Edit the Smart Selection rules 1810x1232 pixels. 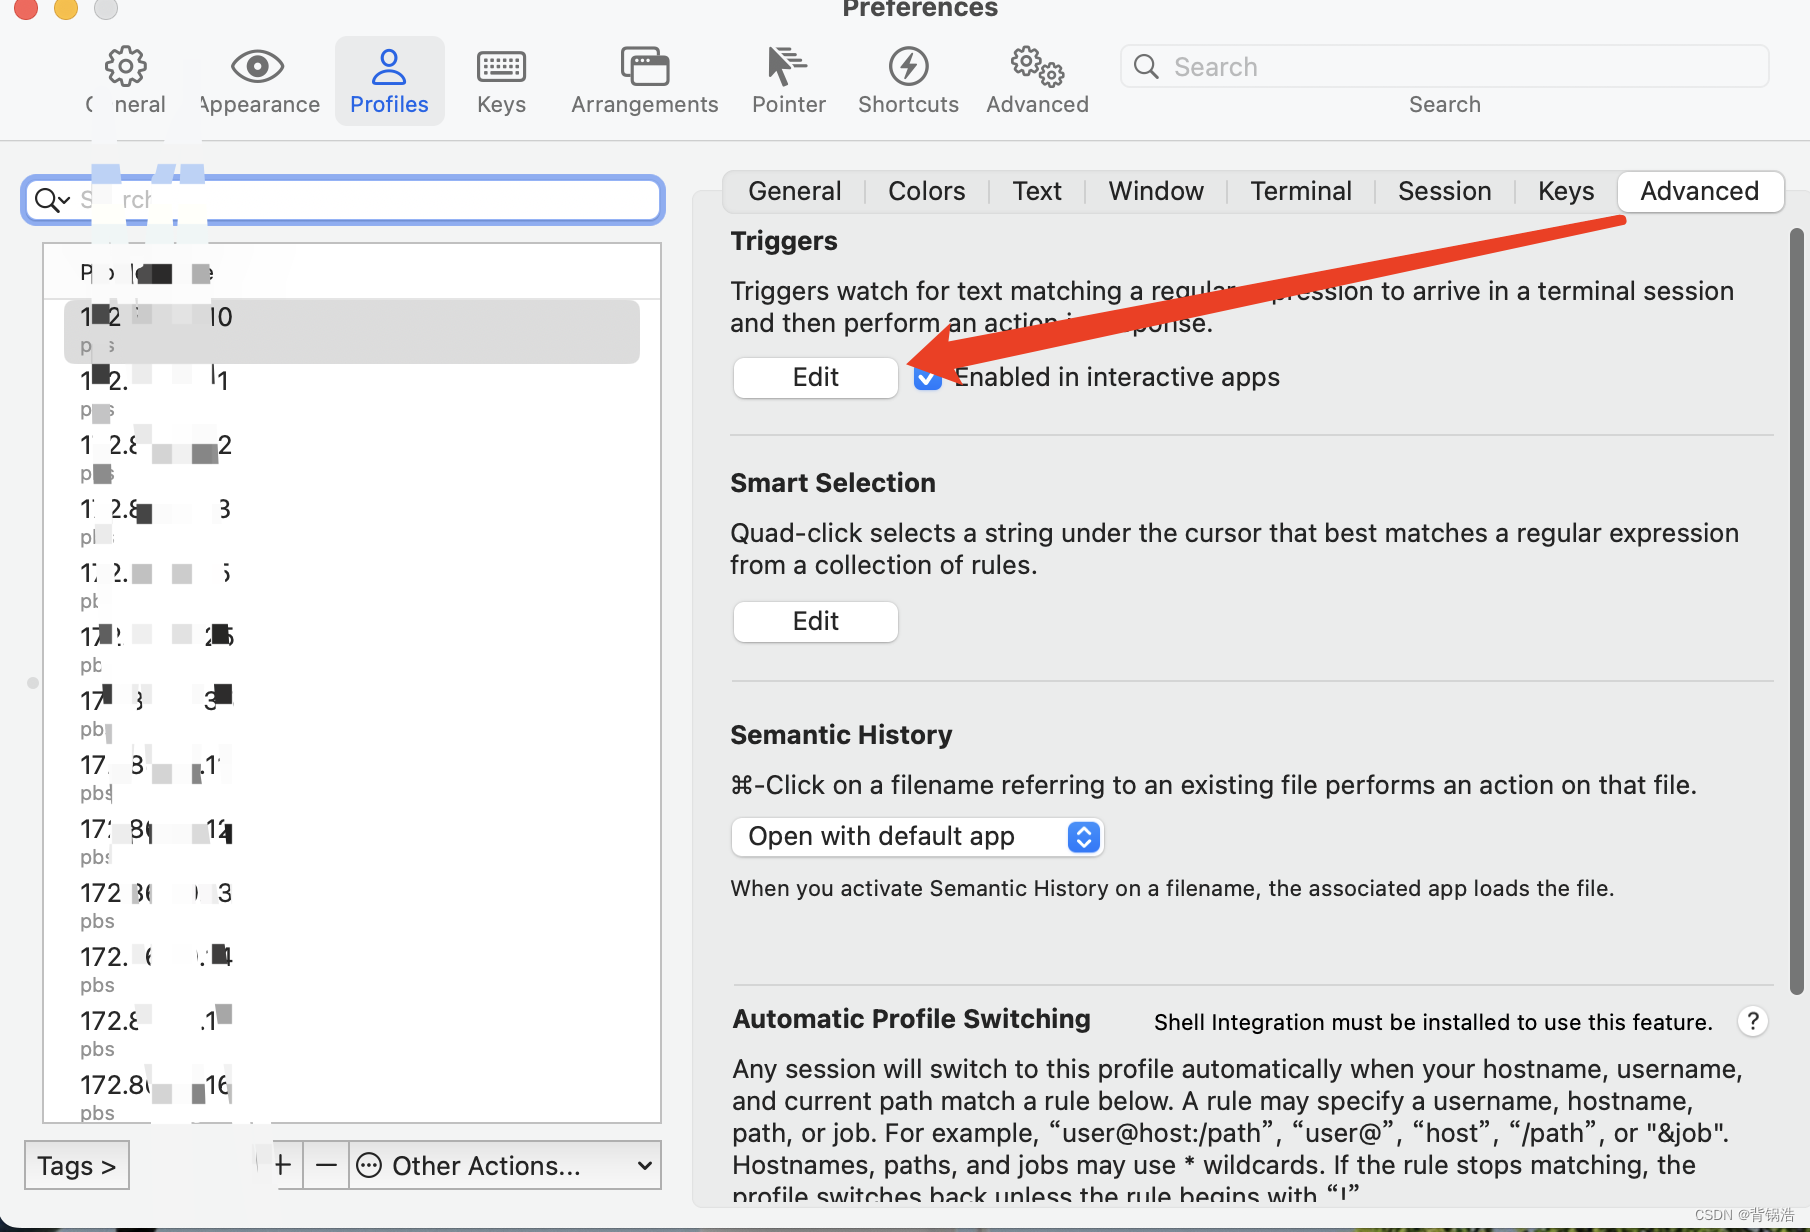coord(816,621)
